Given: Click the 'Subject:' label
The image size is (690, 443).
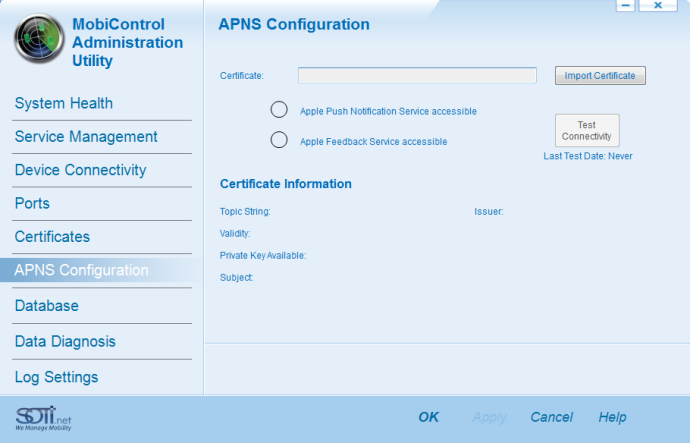Looking at the screenshot, I should [x=236, y=278].
